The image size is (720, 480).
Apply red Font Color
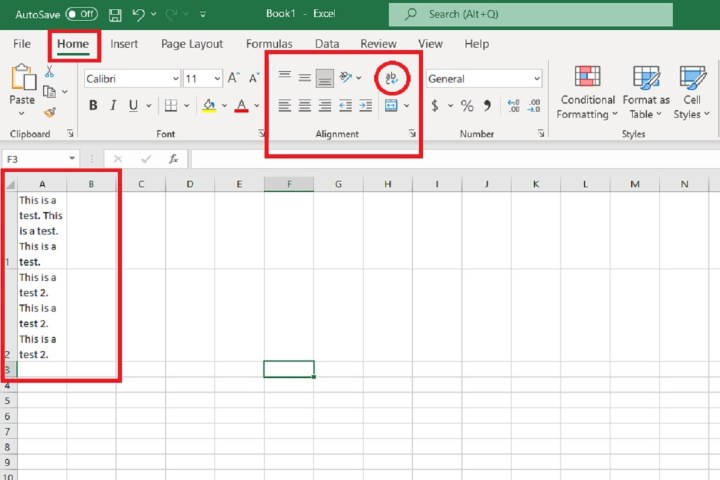click(242, 106)
